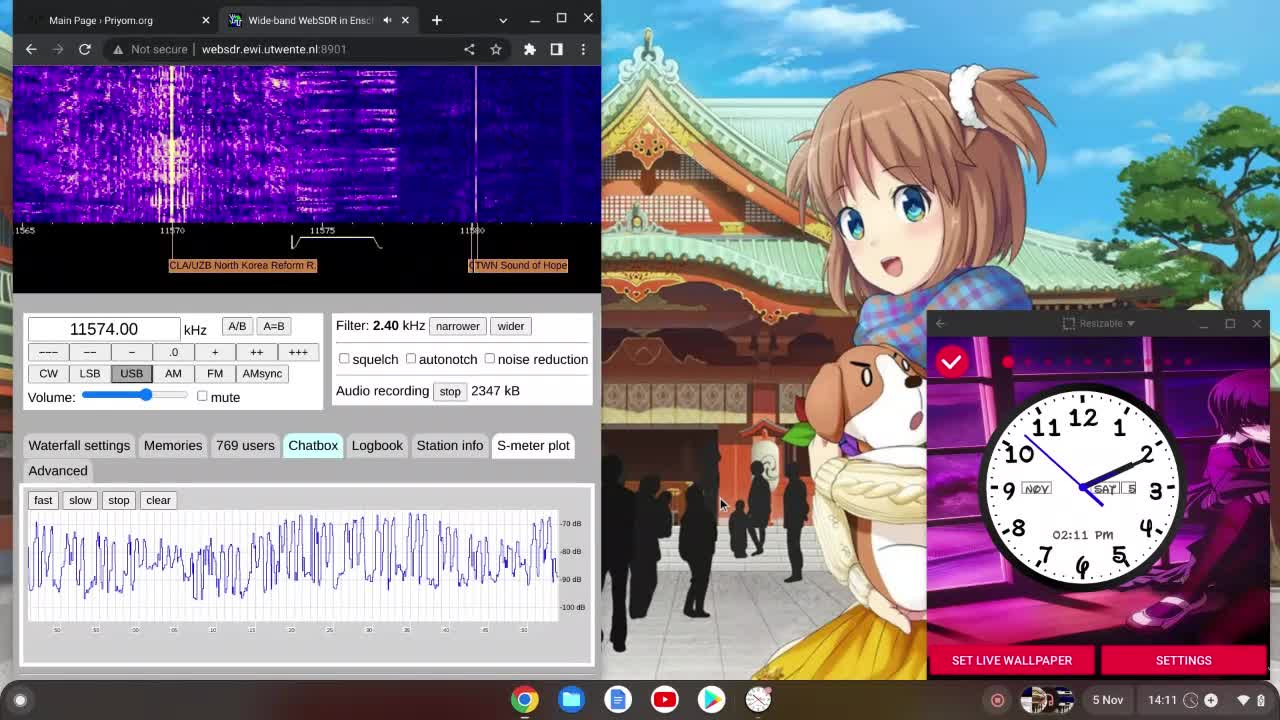Step frequency up with the +++ button
The width and height of the screenshot is (1280, 720).
click(x=298, y=352)
